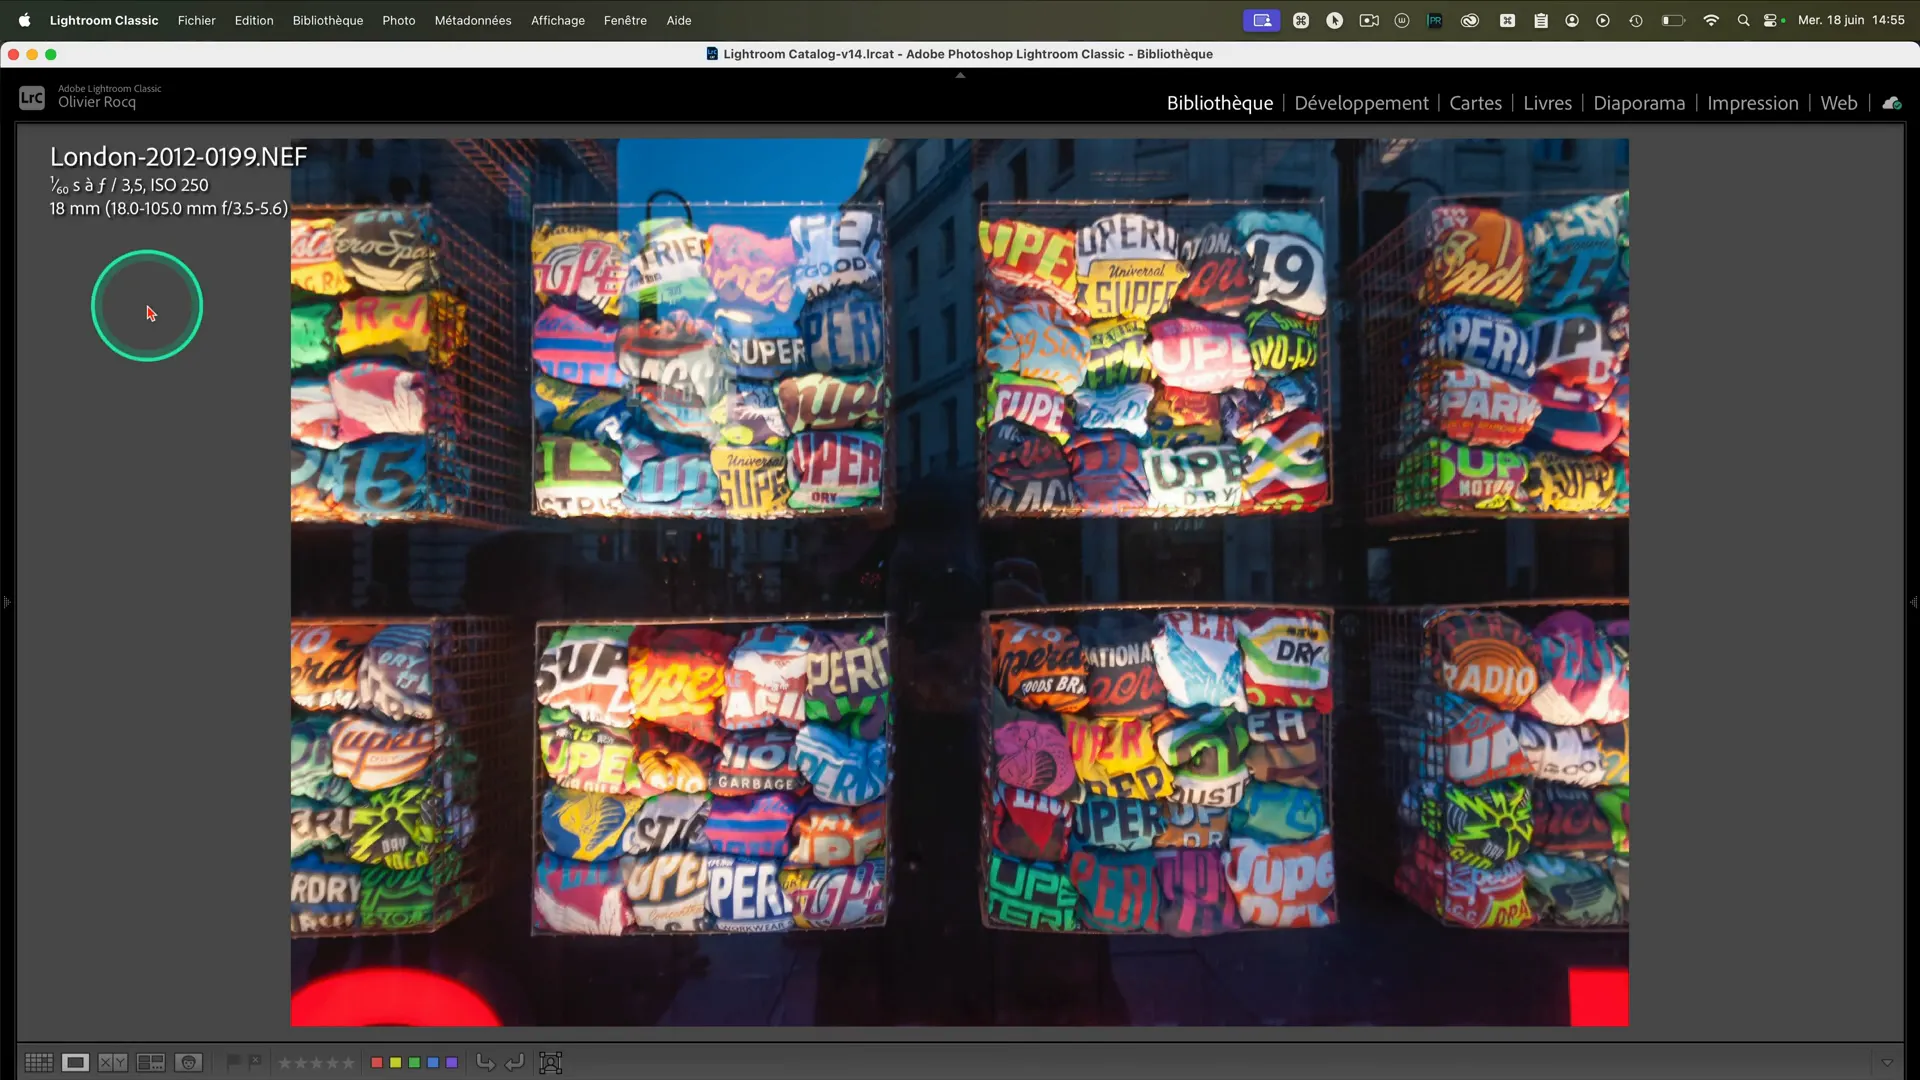Click the T-shirt display photo to zoom
This screenshot has height=1080, width=1920.
pyautogui.click(x=959, y=582)
